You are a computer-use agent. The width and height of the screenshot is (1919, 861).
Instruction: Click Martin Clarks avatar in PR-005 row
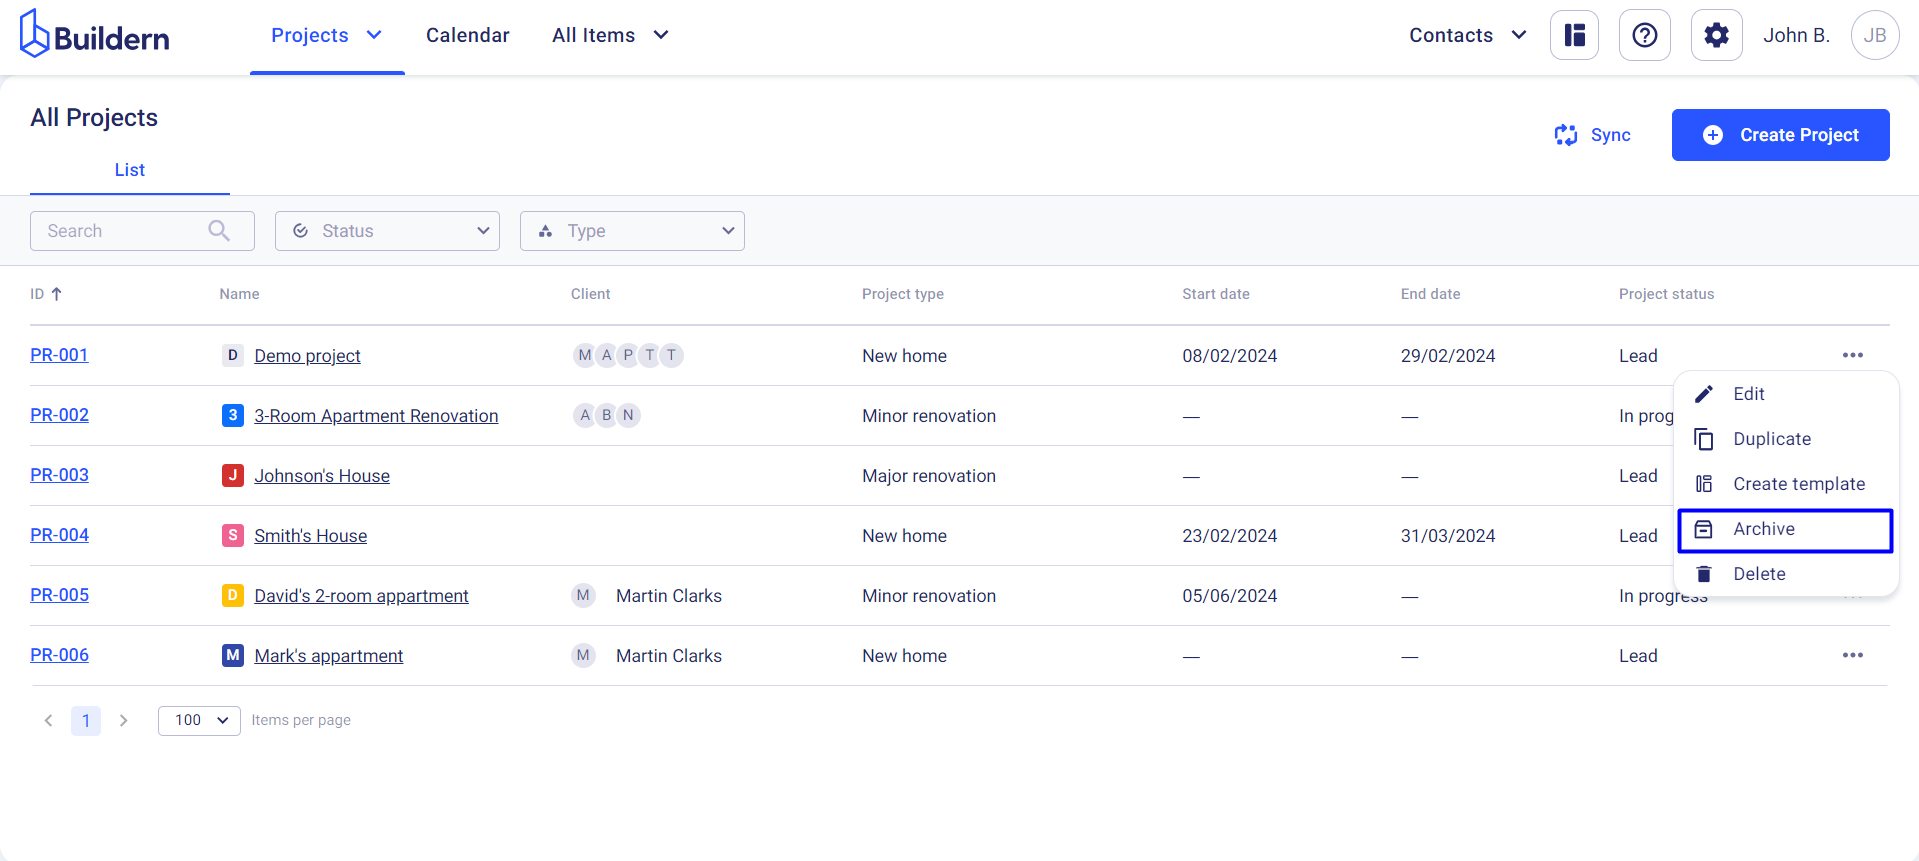coord(584,595)
